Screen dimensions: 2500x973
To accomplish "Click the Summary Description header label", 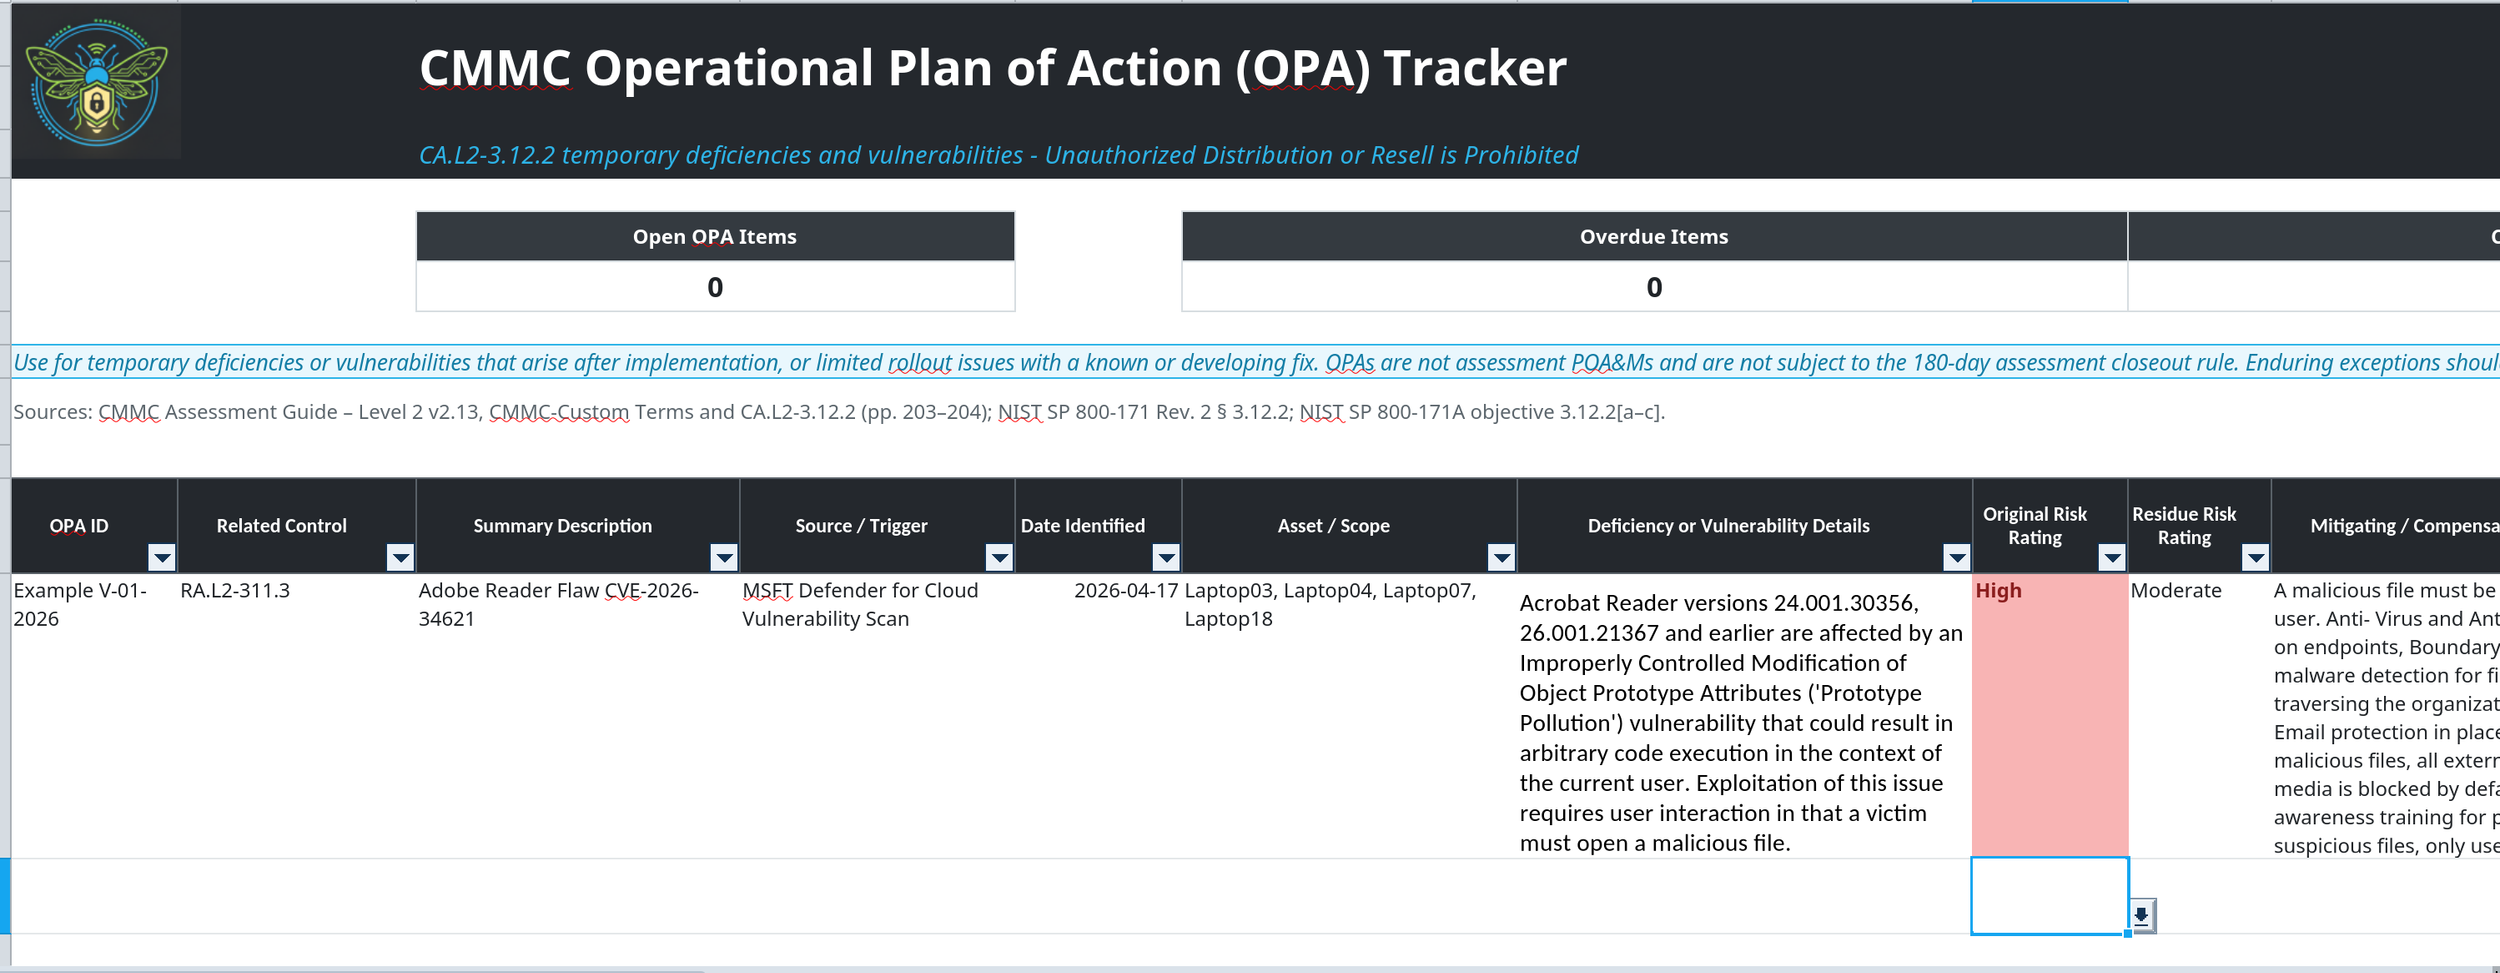I will pyautogui.click(x=562, y=526).
